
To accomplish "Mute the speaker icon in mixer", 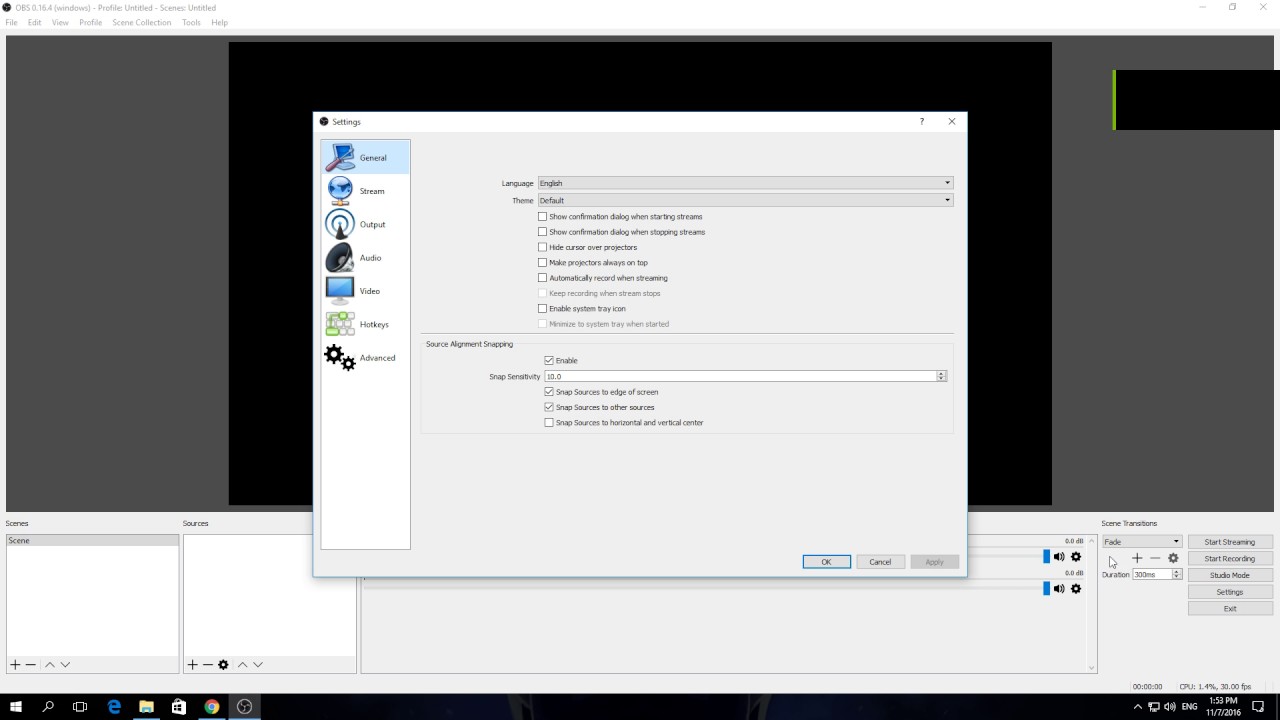I will pyautogui.click(x=1058, y=556).
